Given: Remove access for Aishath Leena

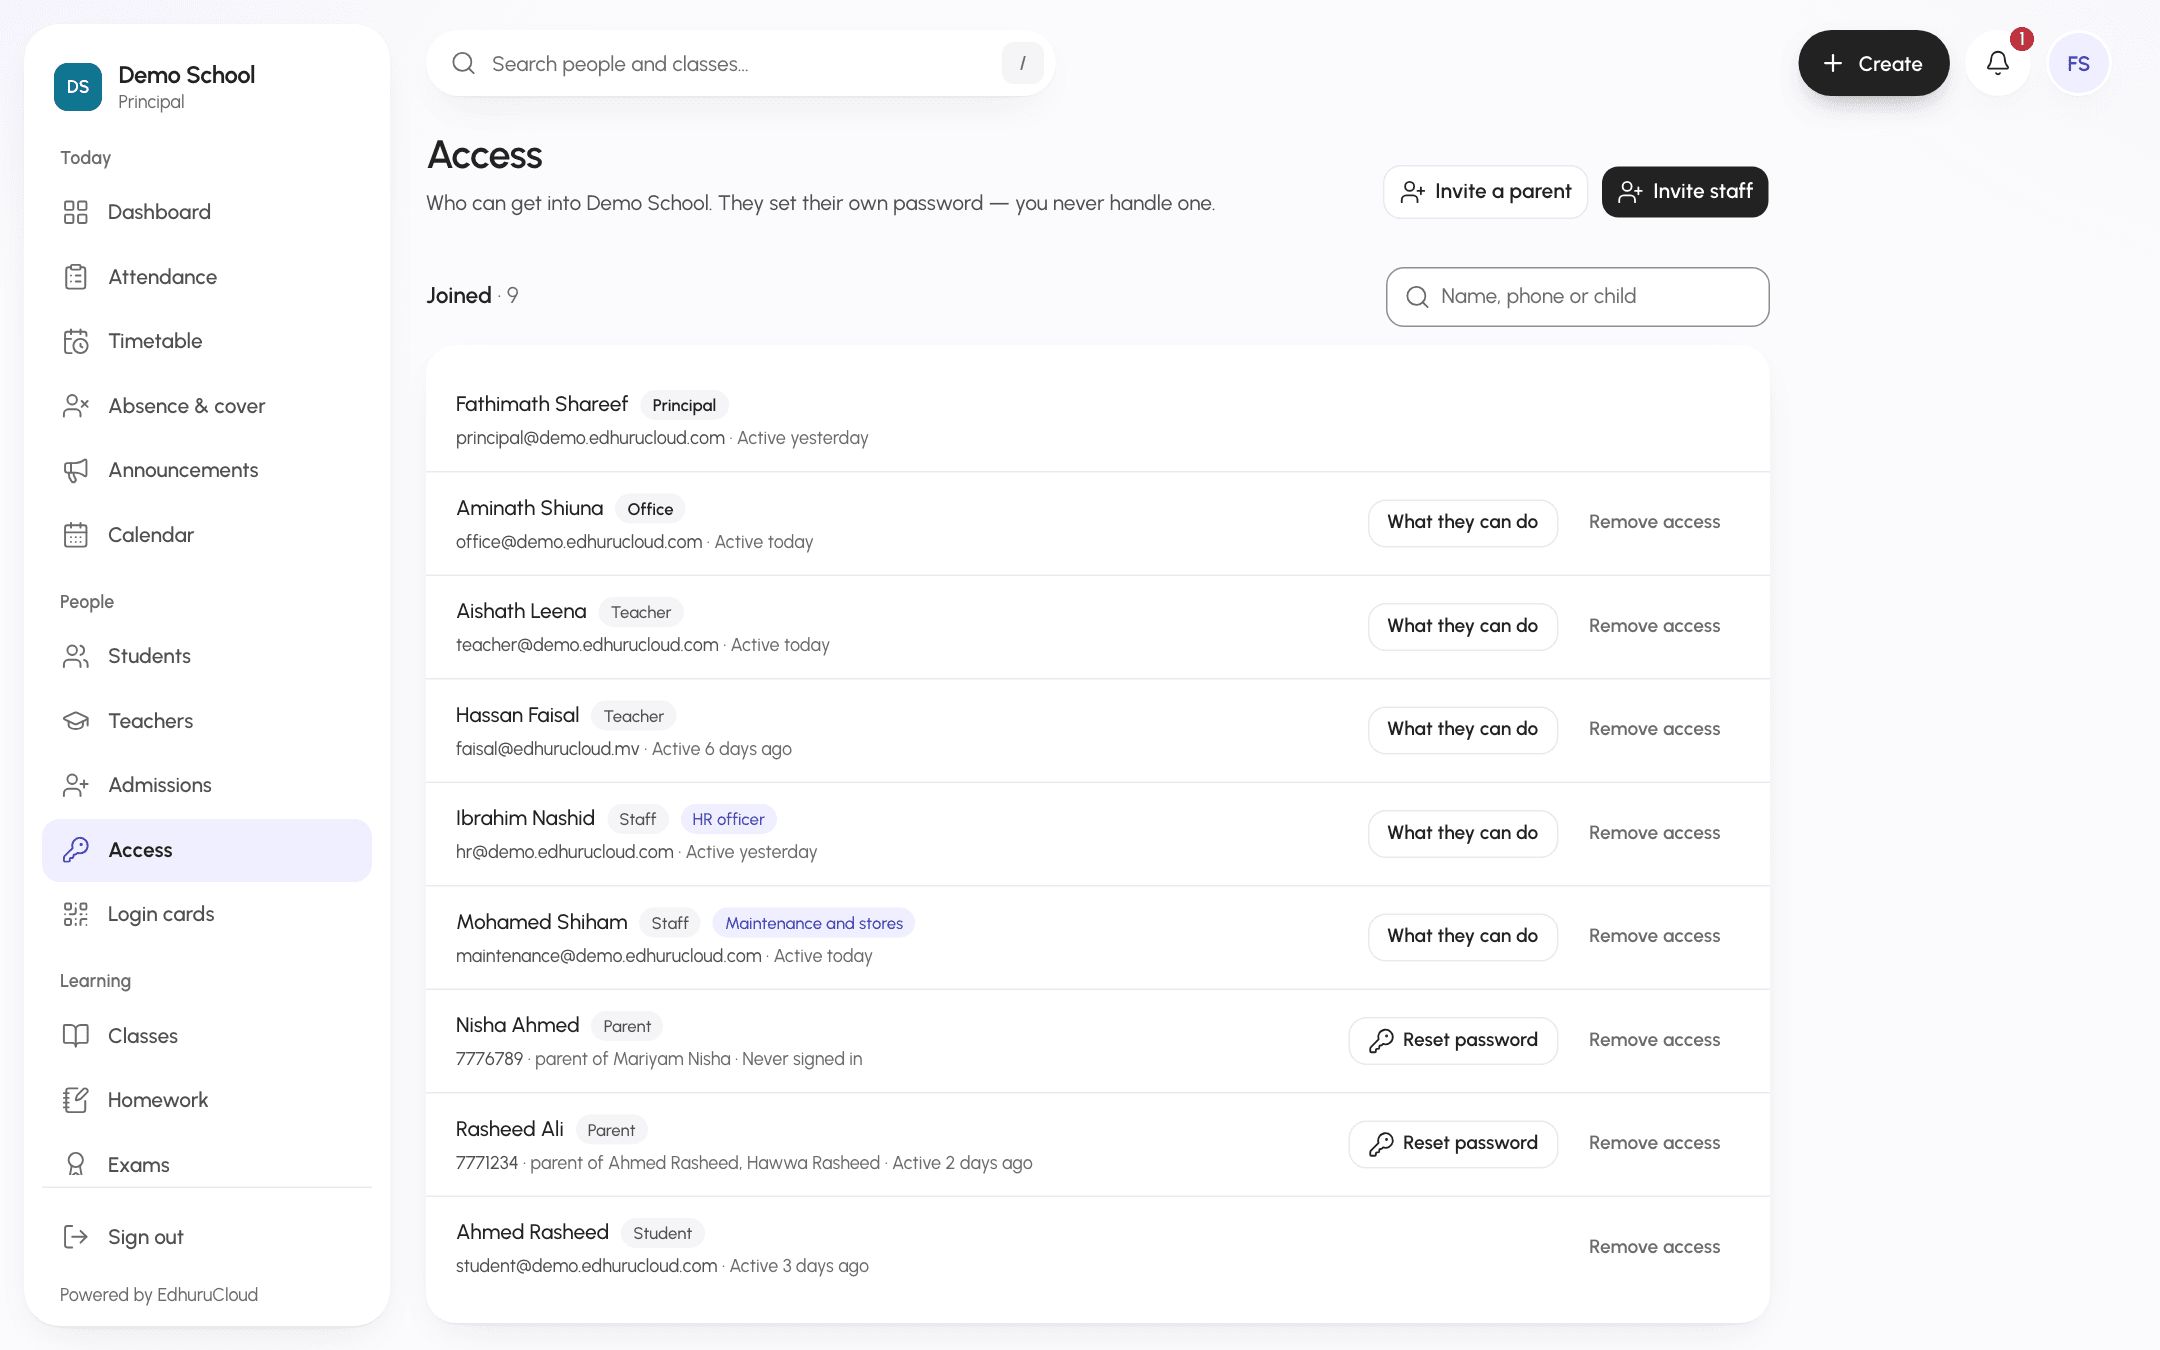Looking at the screenshot, I should [x=1654, y=626].
